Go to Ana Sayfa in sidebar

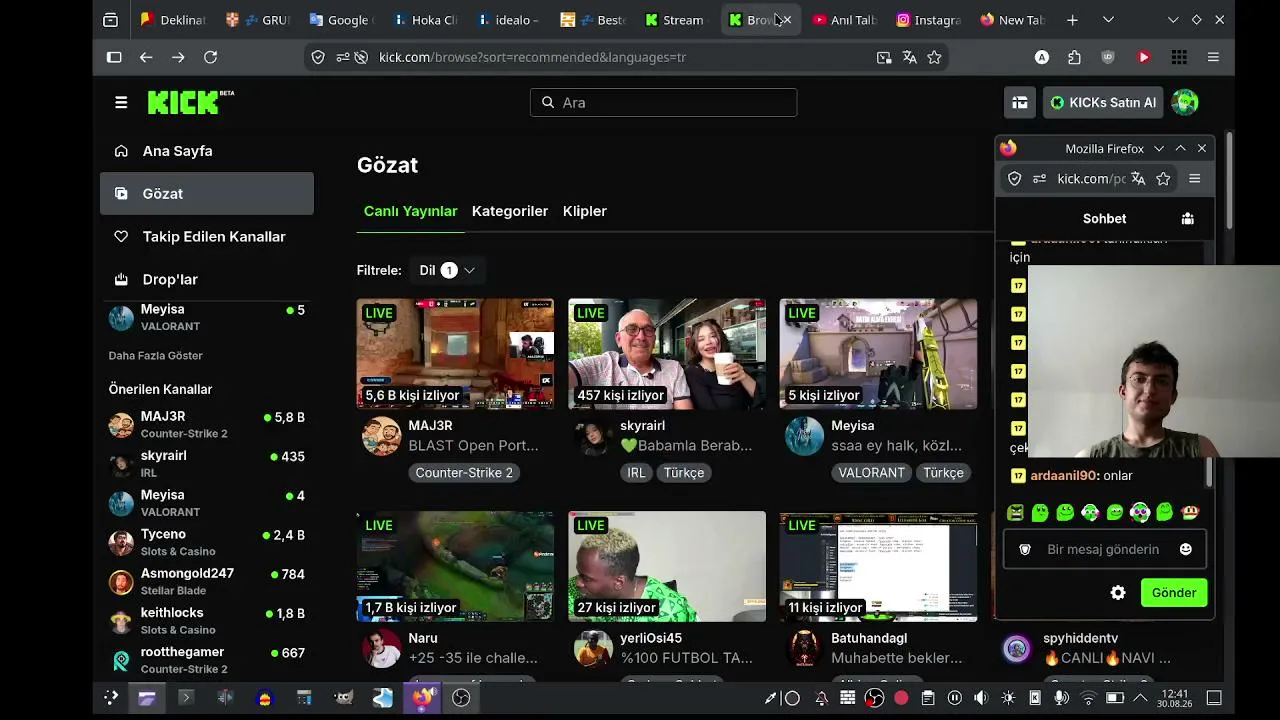(207, 151)
